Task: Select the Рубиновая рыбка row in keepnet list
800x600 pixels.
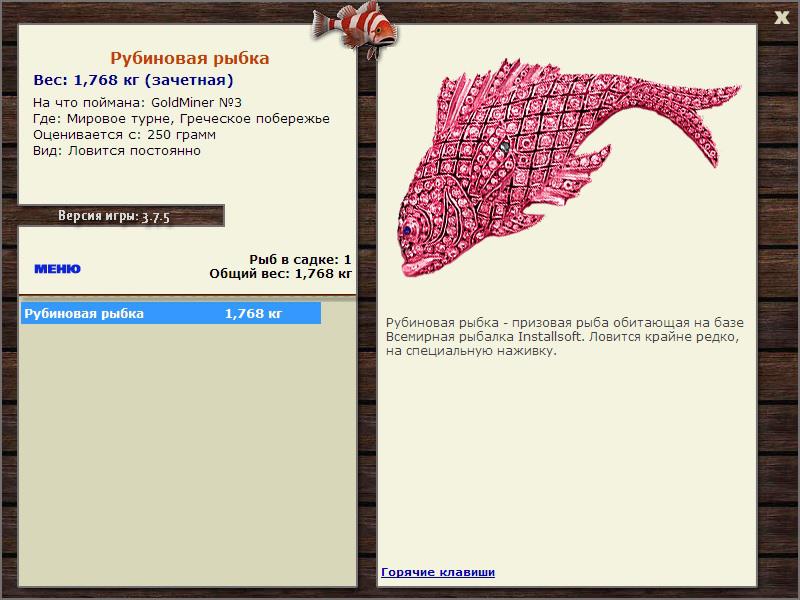Action: click(x=171, y=313)
